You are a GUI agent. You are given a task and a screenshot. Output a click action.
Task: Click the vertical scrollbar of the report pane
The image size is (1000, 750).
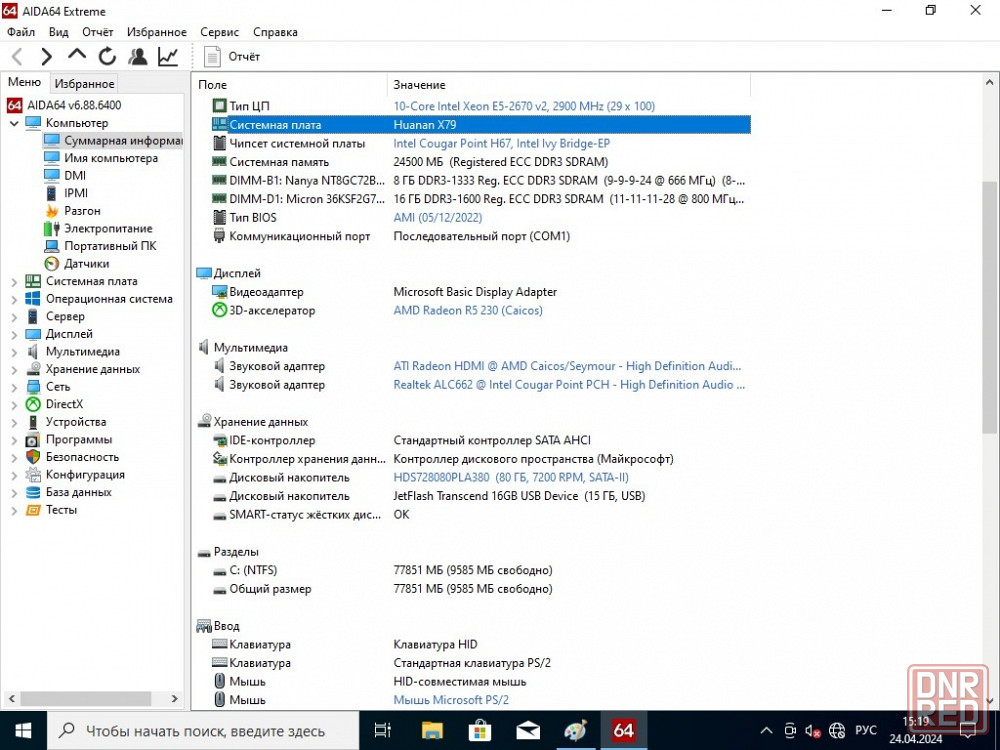point(989,307)
